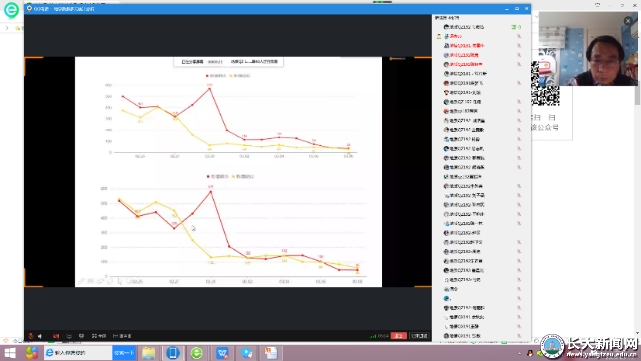Viewport: 641px width, 361px height.
Task: Select the pen tool in the slide toolbar
Action: [x=81, y=281]
